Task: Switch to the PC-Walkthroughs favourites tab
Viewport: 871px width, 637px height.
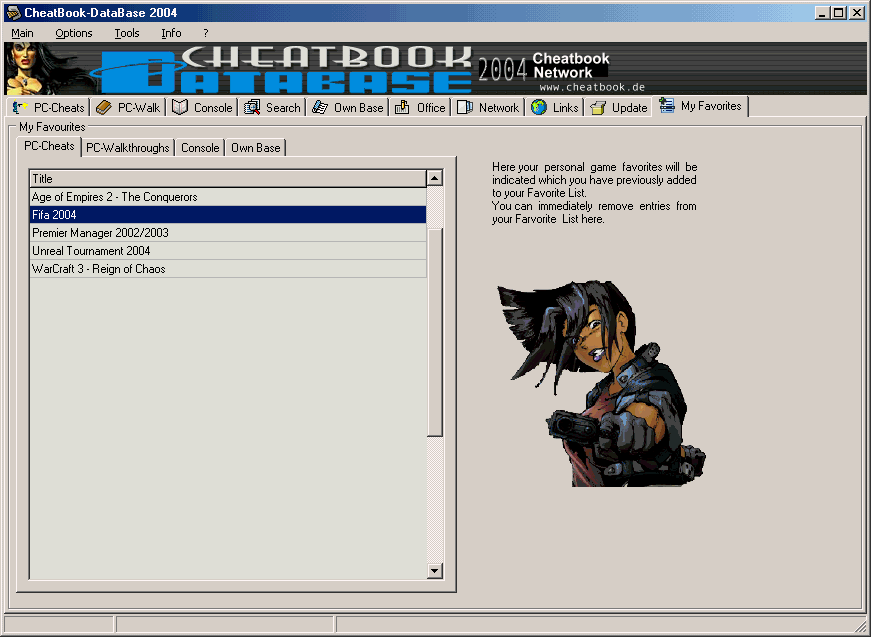Action: pyautogui.click(x=128, y=148)
